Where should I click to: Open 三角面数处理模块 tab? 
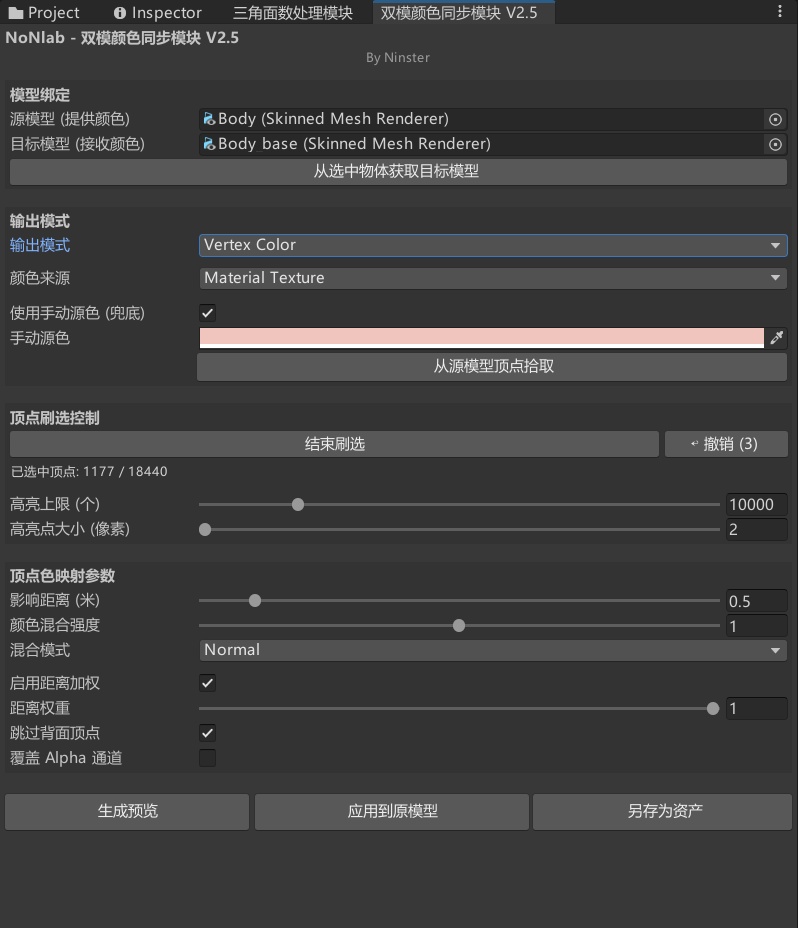tap(292, 12)
